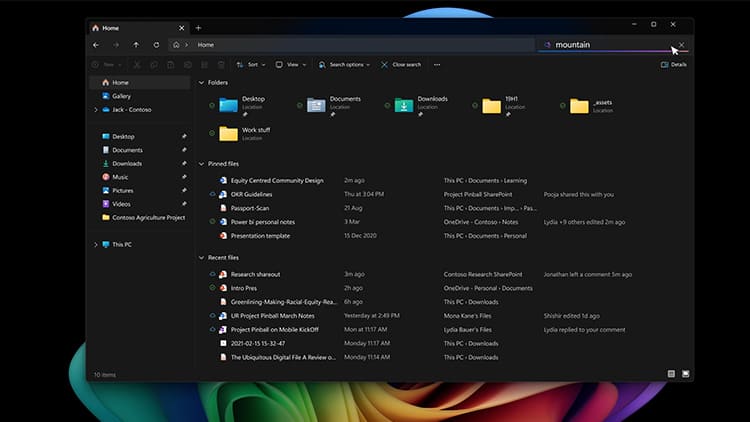Go back using the back arrow
The height and width of the screenshot is (422, 750).
96,45
